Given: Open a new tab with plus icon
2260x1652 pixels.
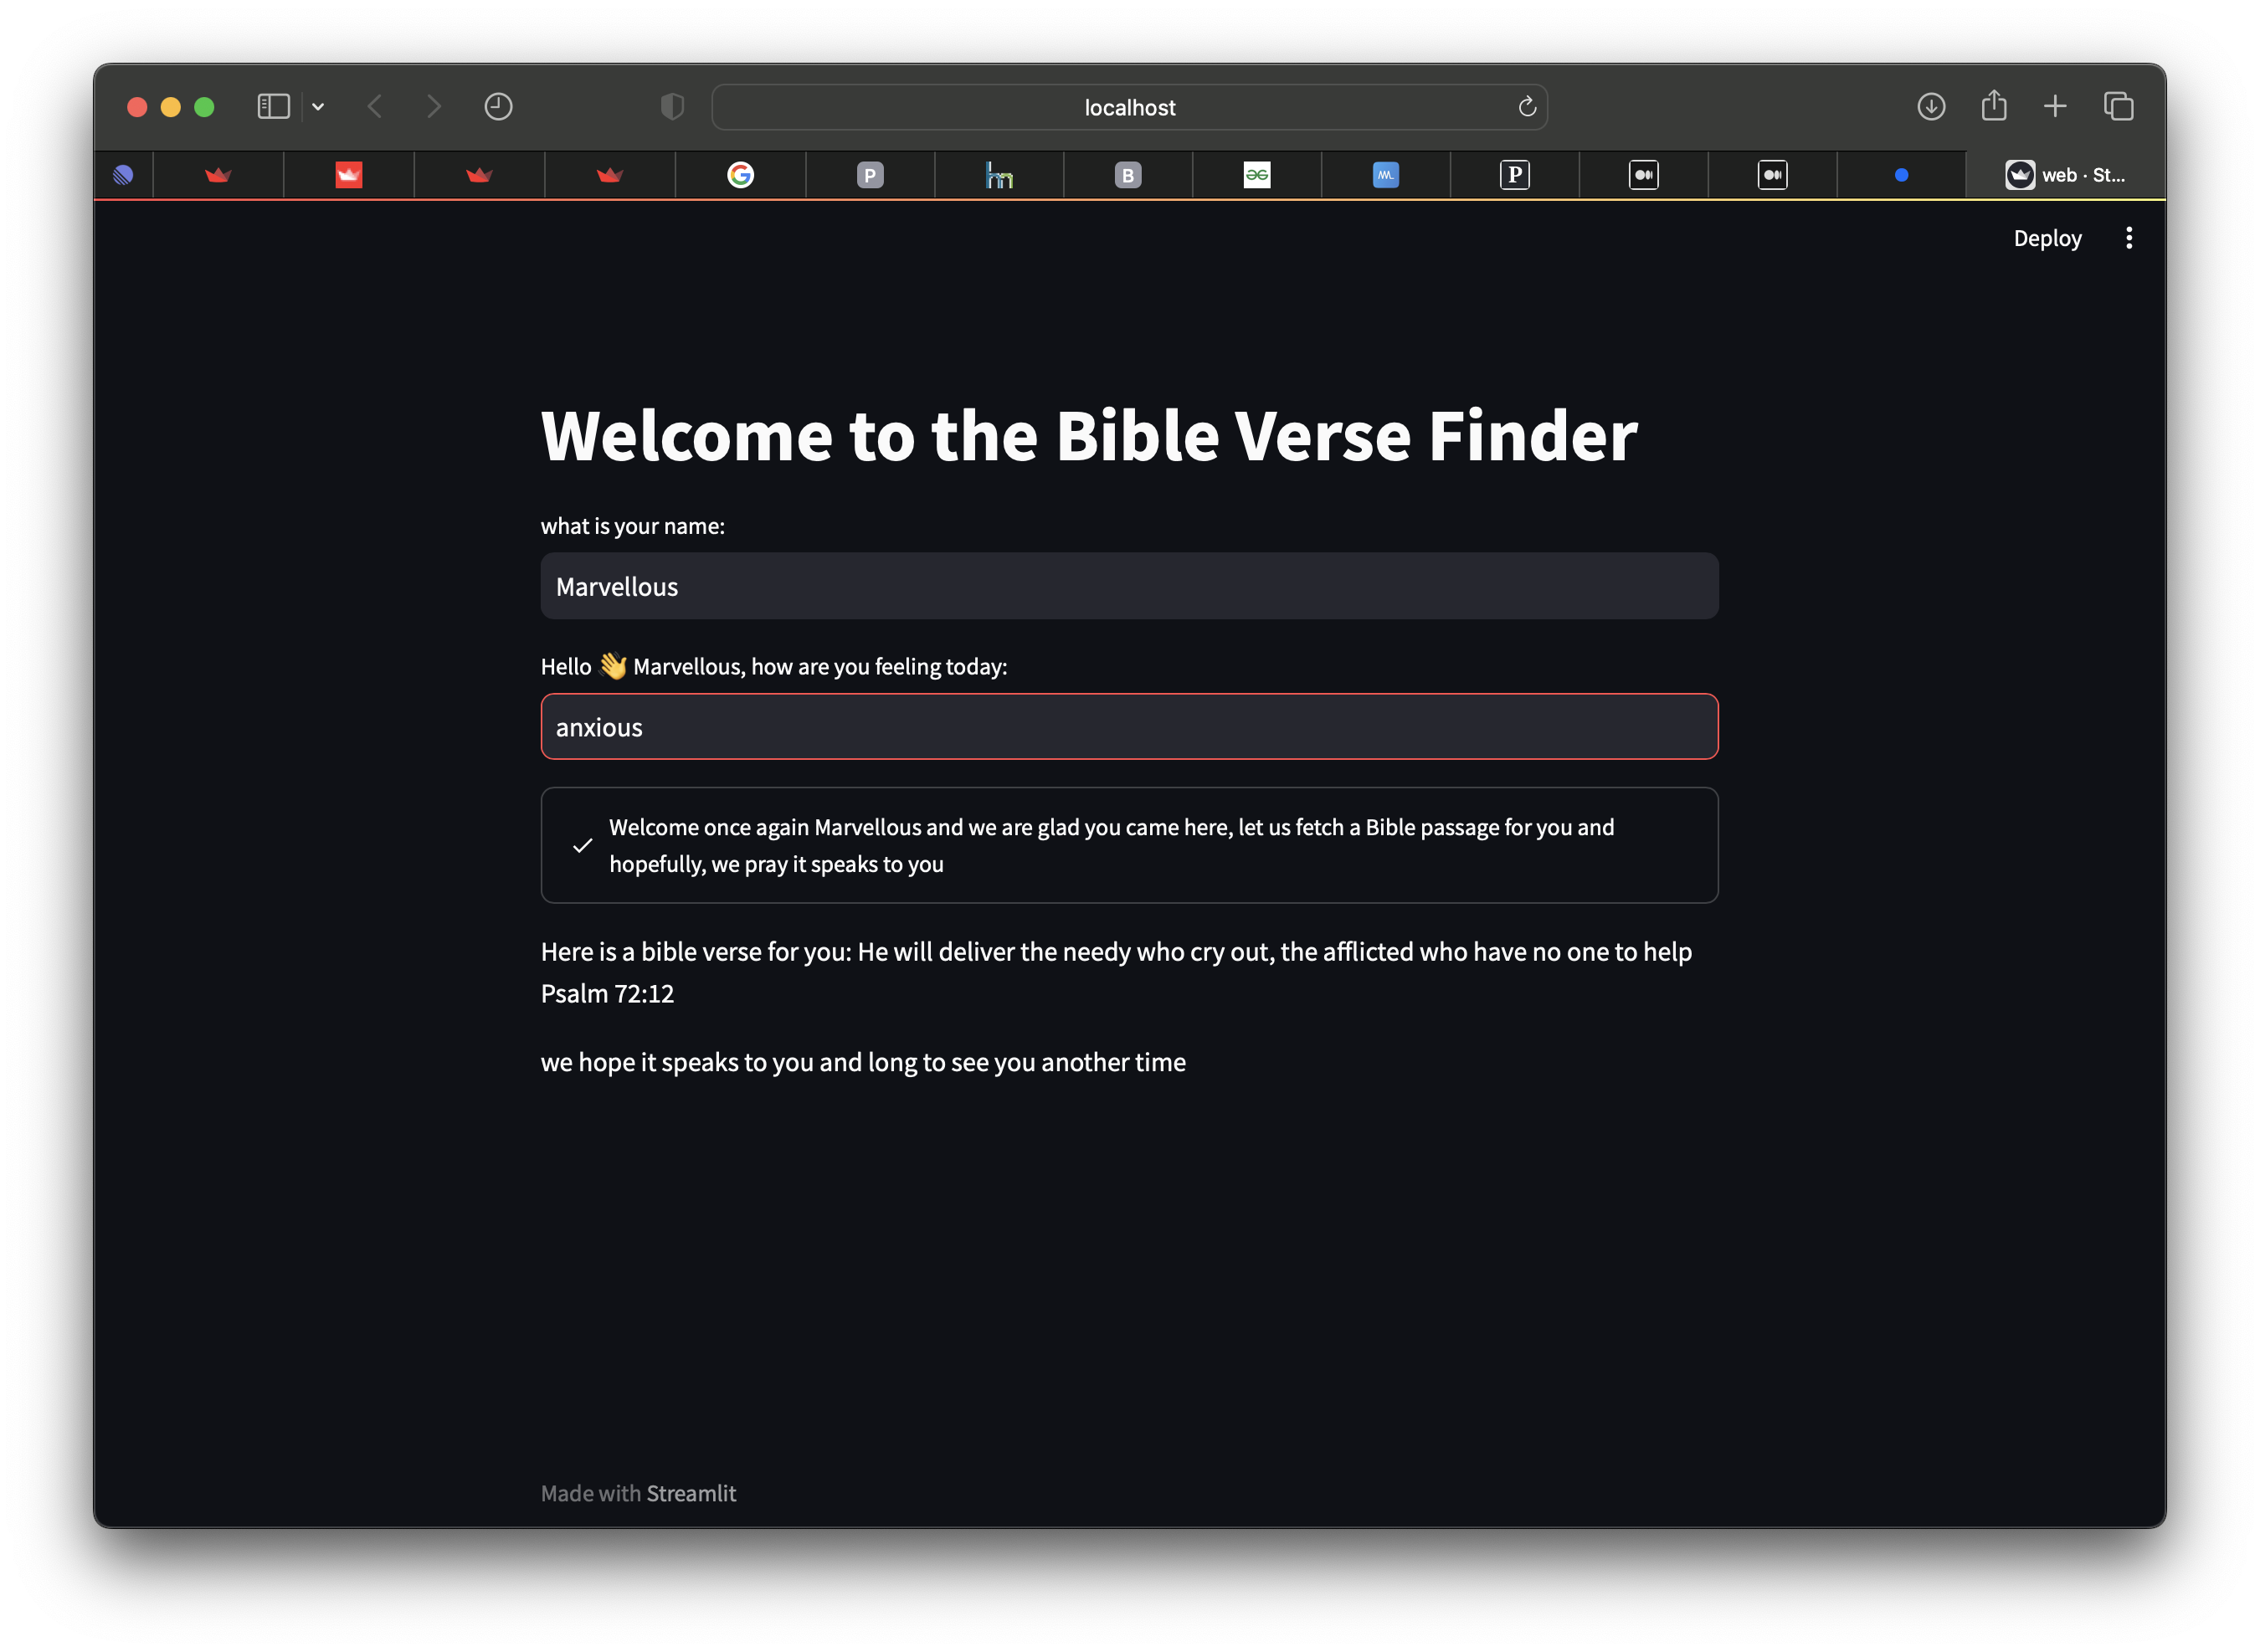Looking at the screenshot, I should [x=2055, y=107].
